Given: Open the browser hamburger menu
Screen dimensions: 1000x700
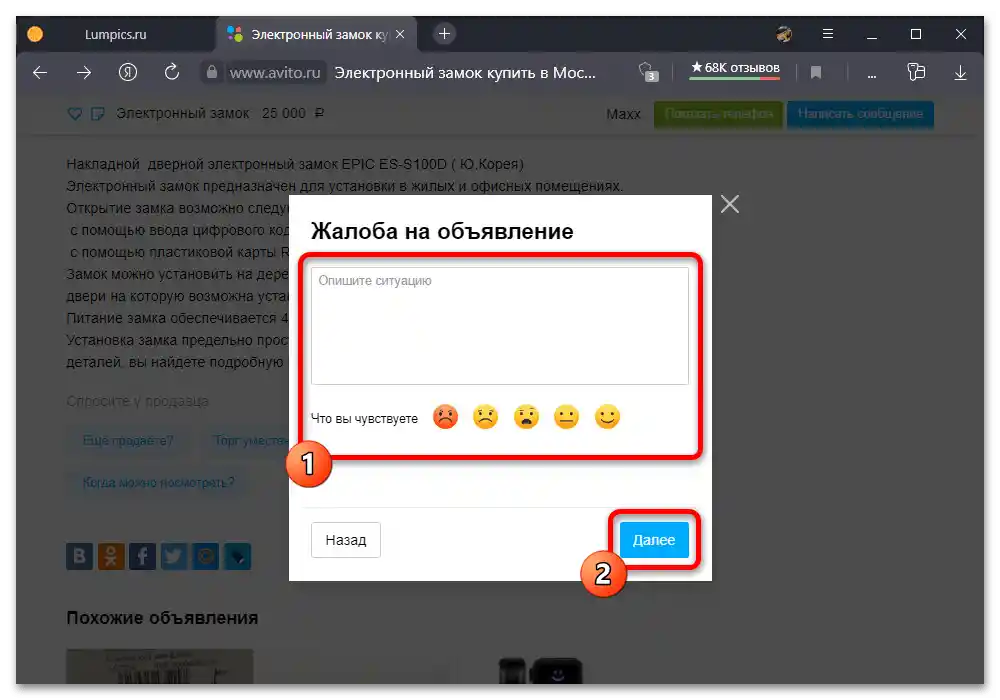Looking at the screenshot, I should tap(828, 33).
